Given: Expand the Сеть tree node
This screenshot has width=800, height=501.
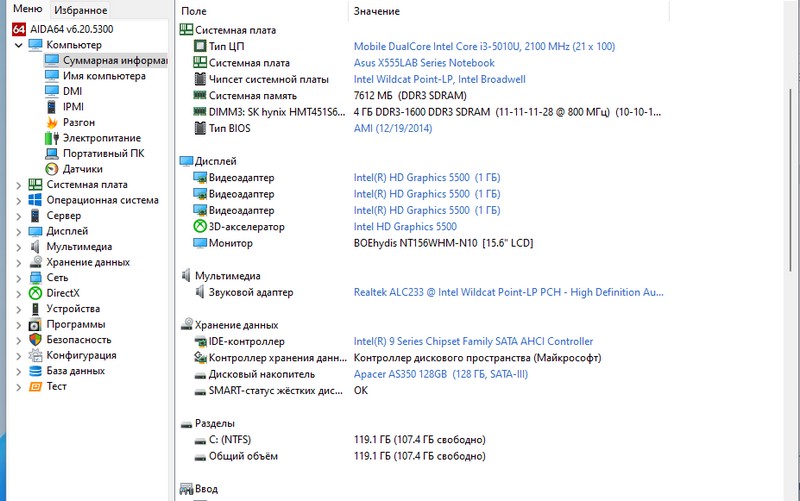Looking at the screenshot, I should (x=18, y=278).
